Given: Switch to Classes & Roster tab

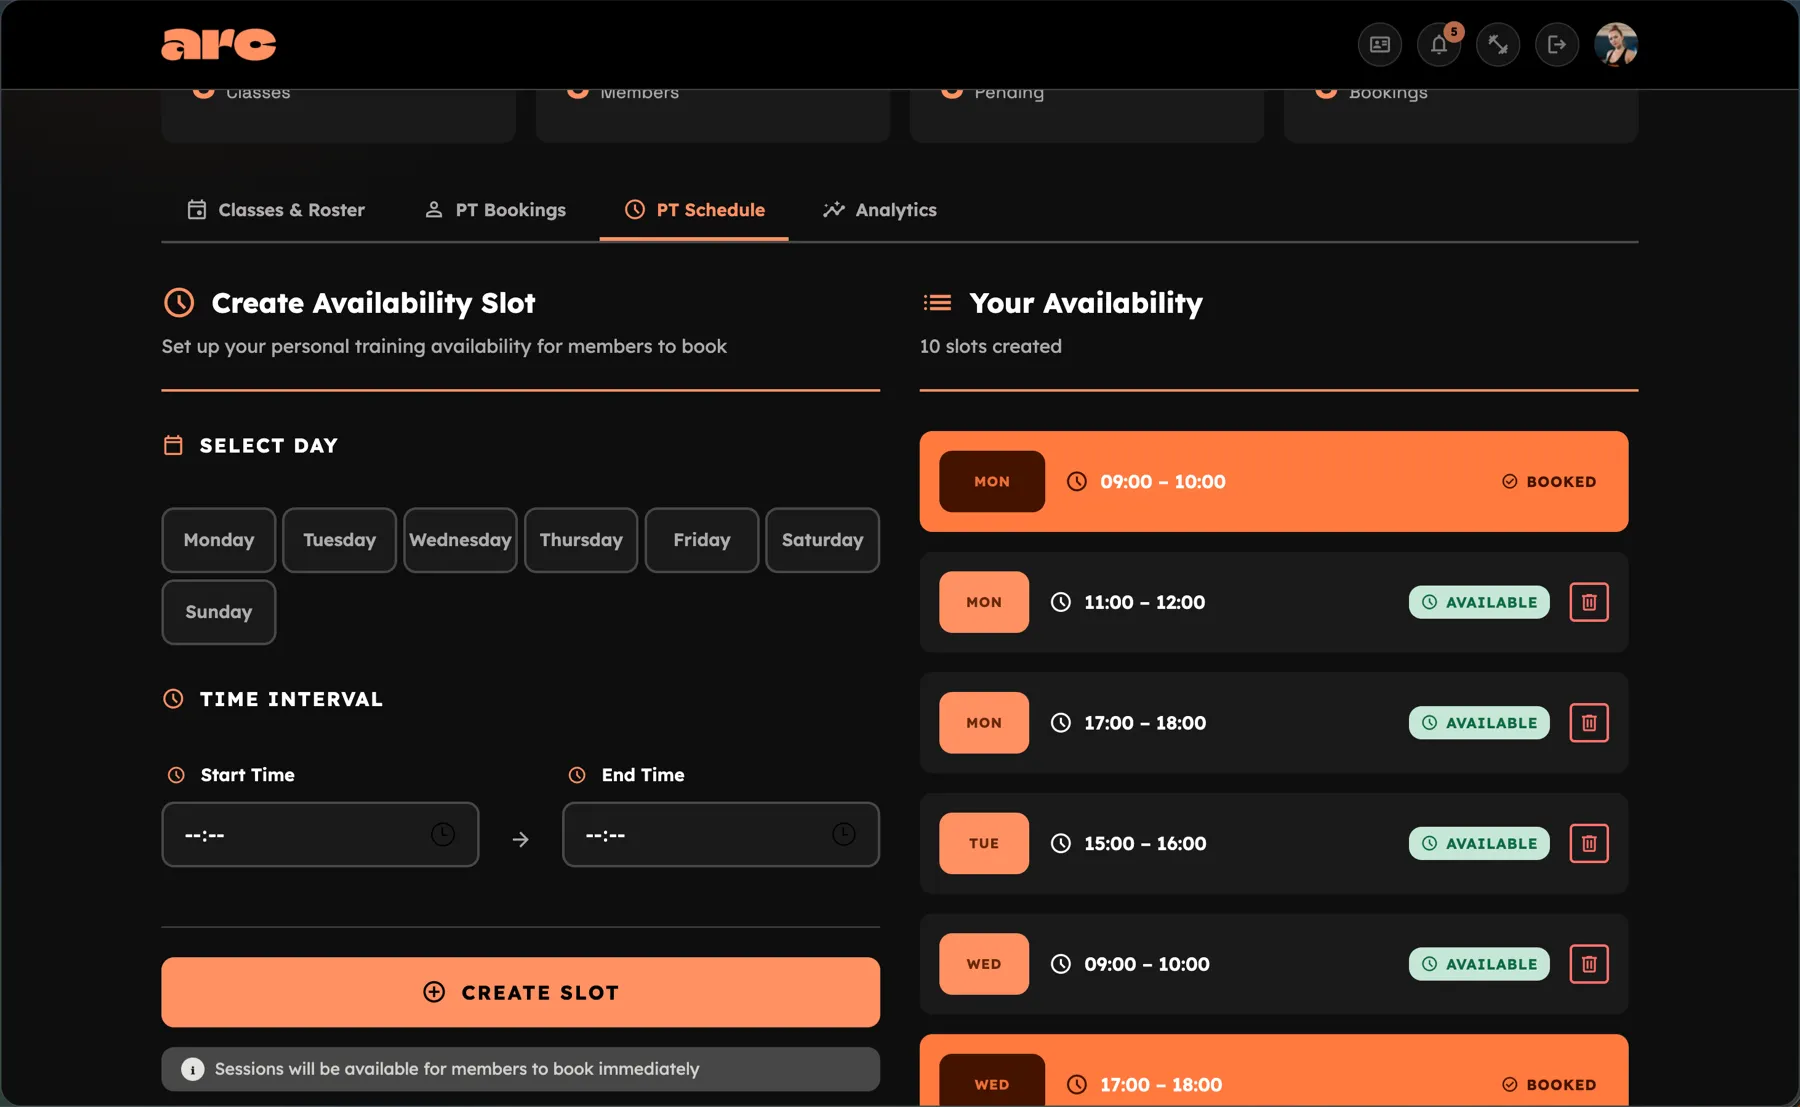Looking at the screenshot, I should [276, 210].
